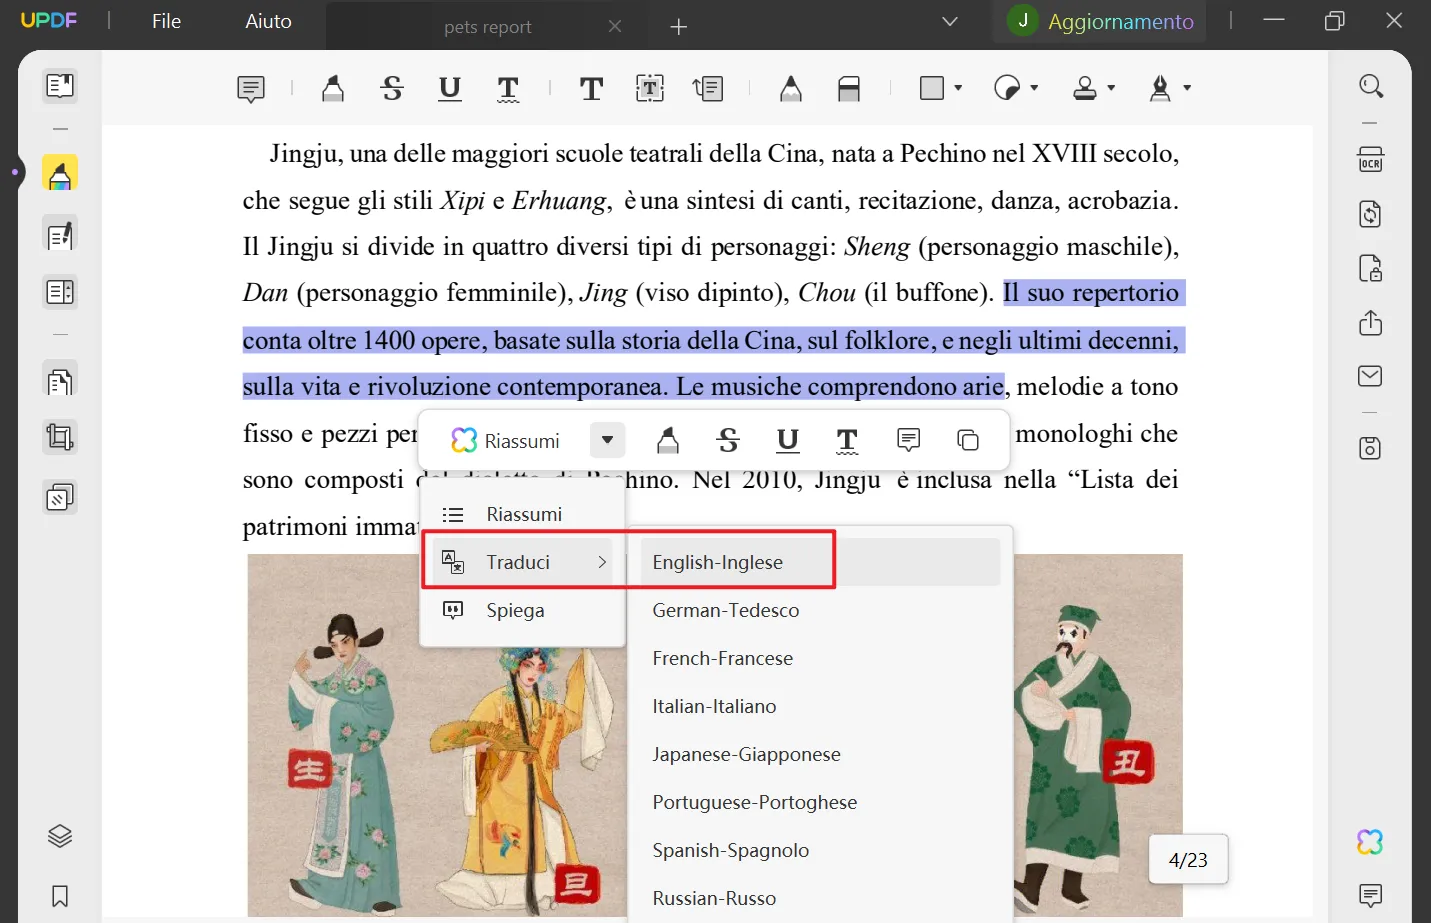Click the Riassumi AI button in floating toolbar

coord(506,440)
